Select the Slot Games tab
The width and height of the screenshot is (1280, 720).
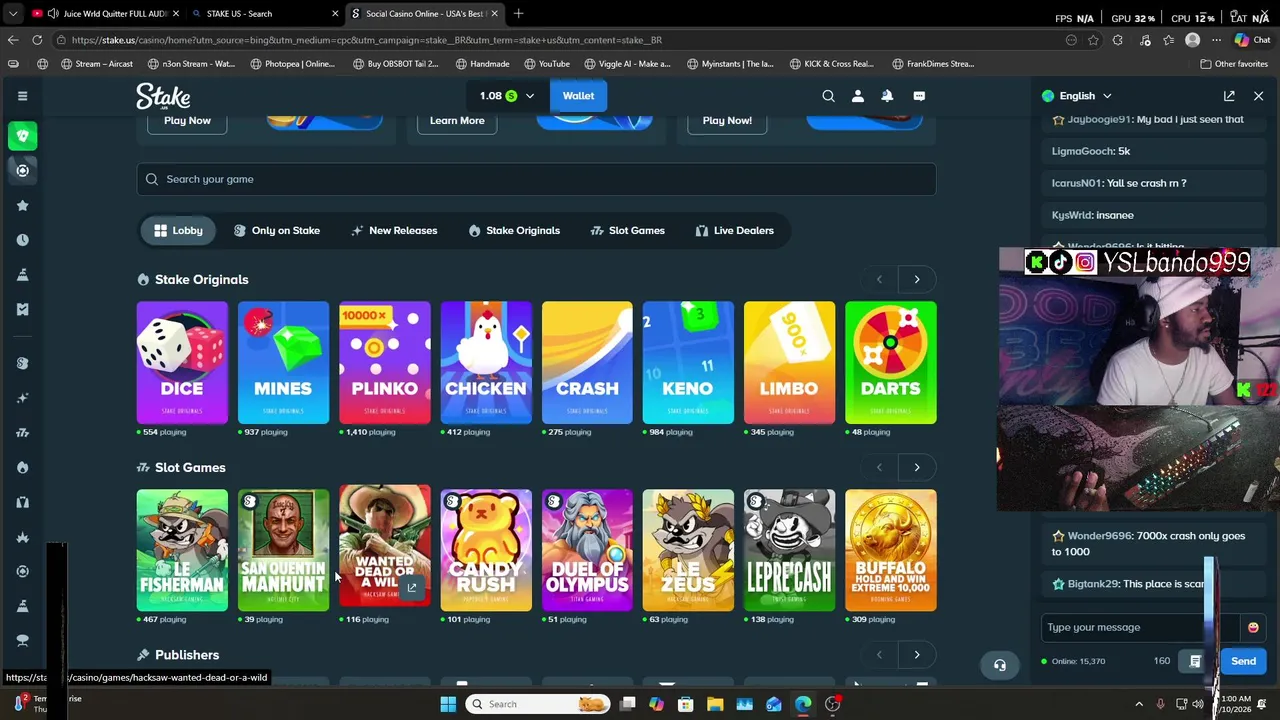(x=628, y=230)
